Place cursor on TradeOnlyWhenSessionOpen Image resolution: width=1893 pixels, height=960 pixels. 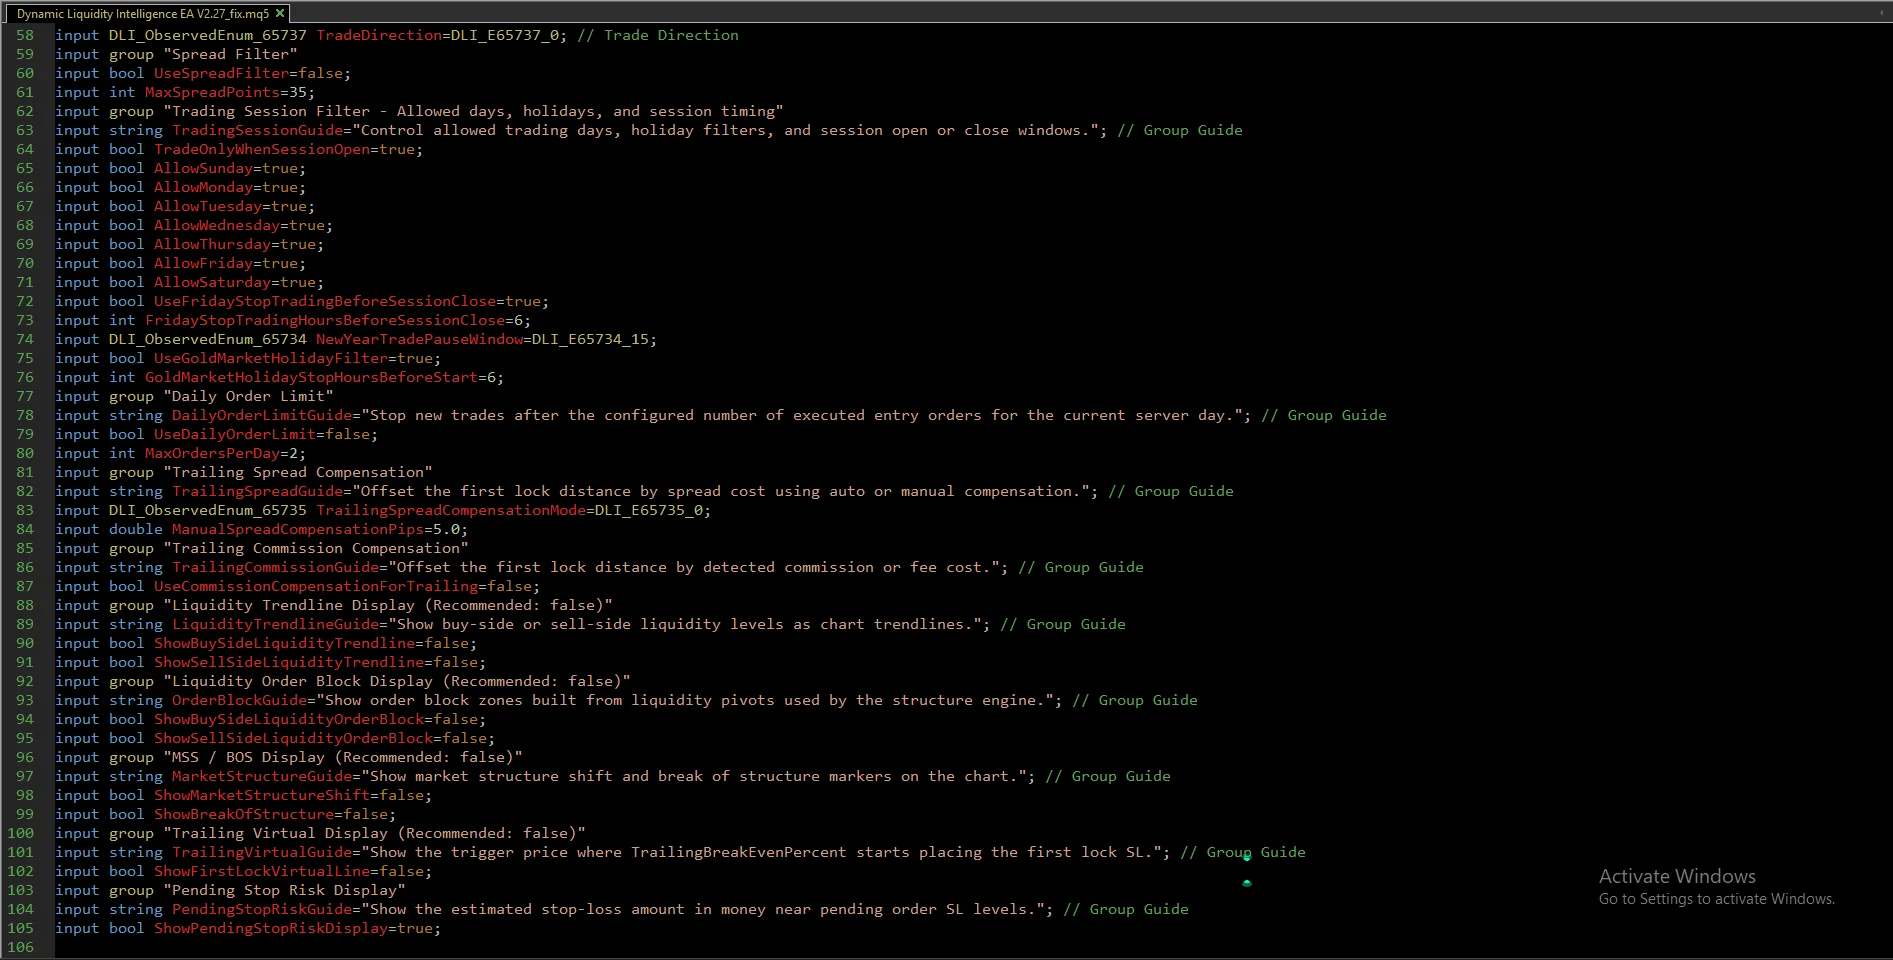pyautogui.click(x=262, y=149)
